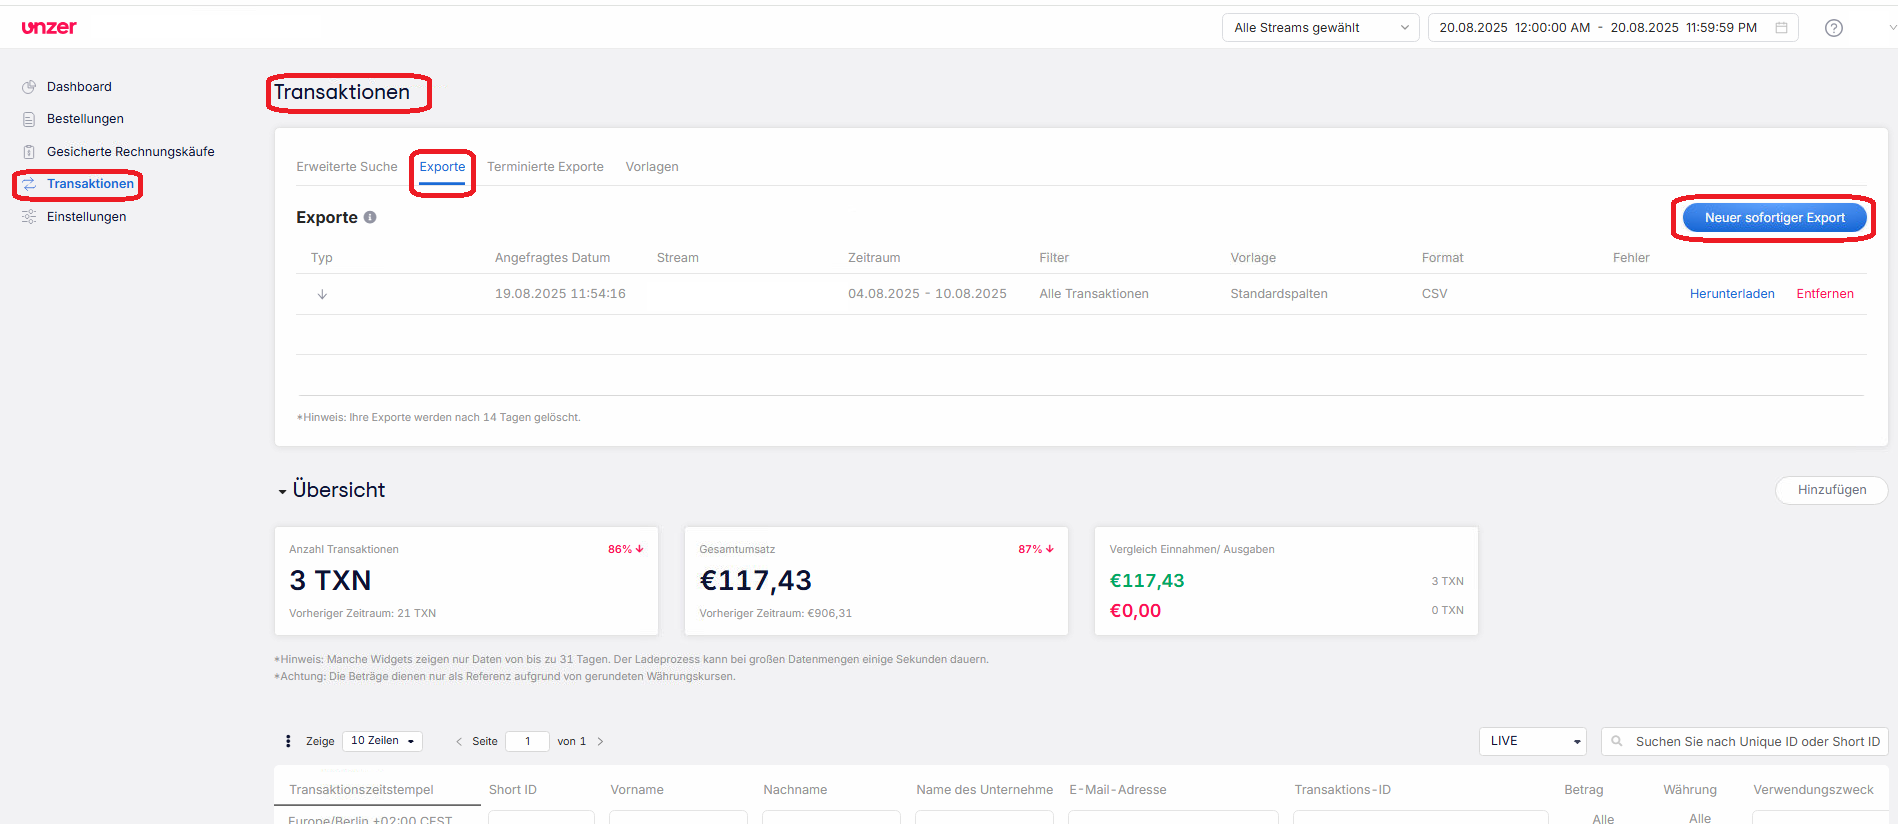The image size is (1898, 824).
Task: Go to next page arrow
Action: coord(600,741)
